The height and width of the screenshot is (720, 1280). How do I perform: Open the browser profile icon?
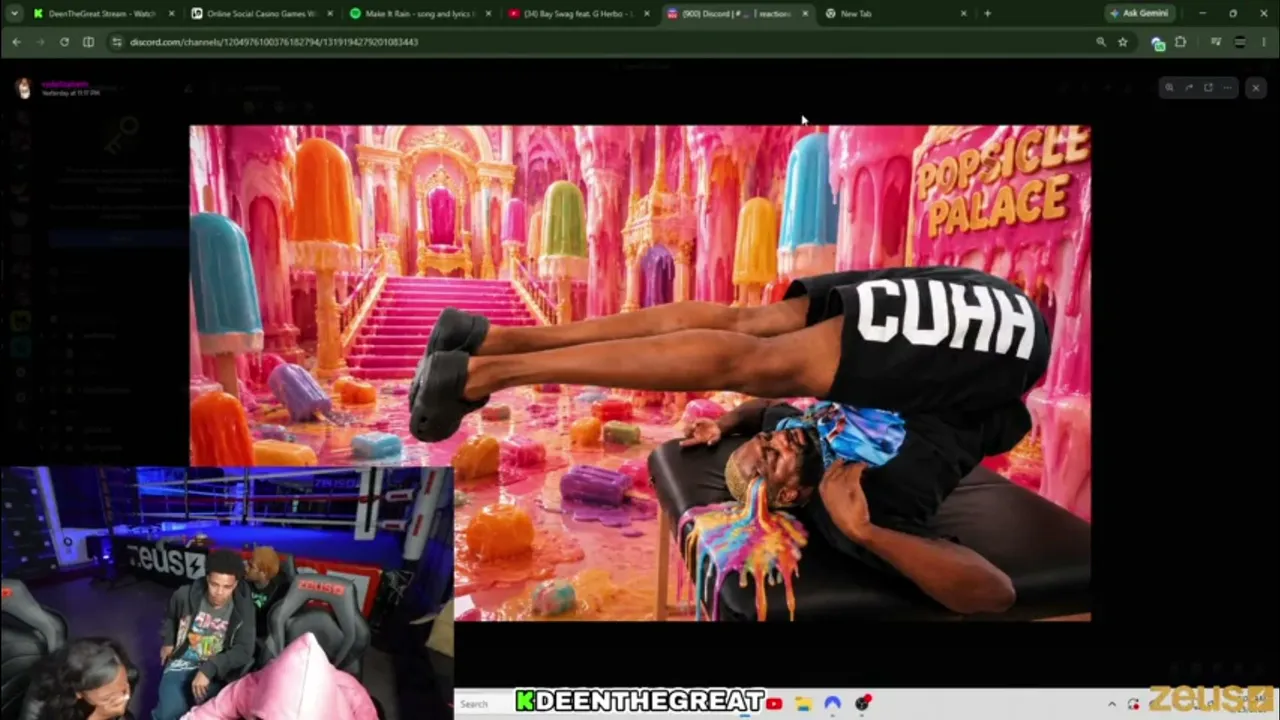1240,42
